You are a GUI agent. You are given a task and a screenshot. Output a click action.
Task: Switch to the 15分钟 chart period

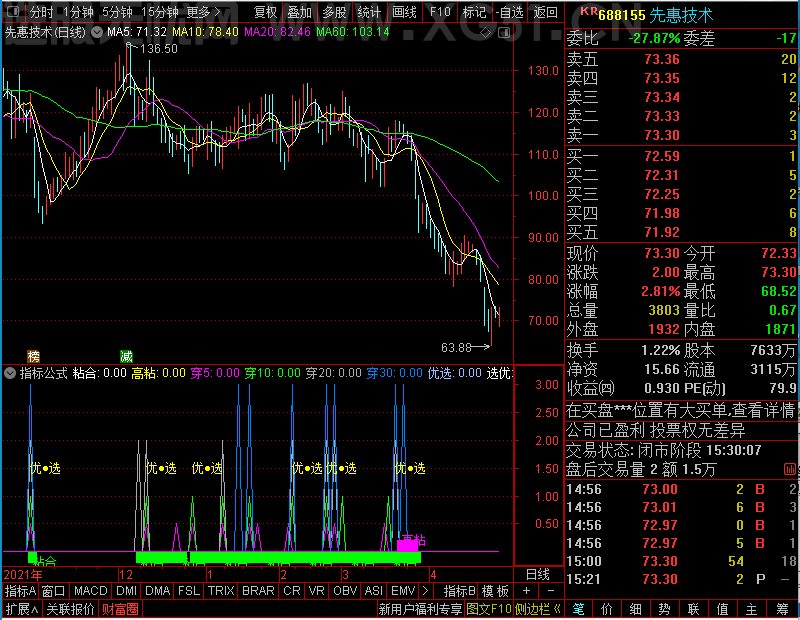pyautogui.click(x=160, y=12)
